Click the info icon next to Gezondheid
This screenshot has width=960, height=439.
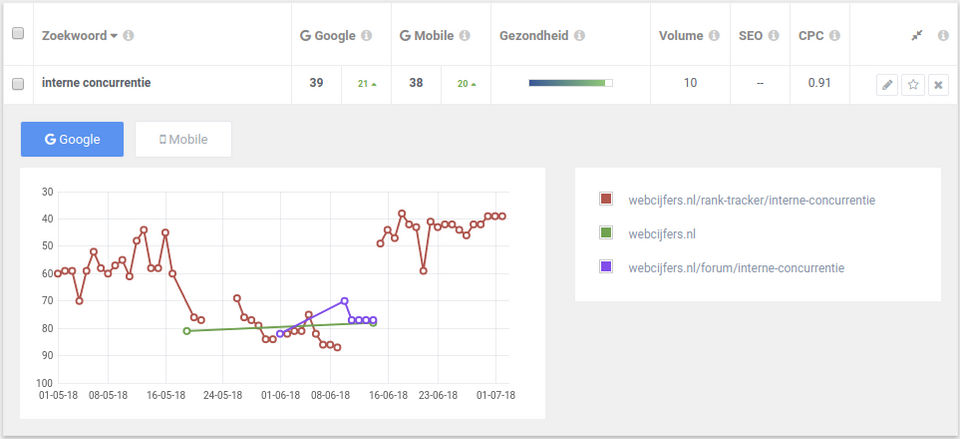coord(580,36)
